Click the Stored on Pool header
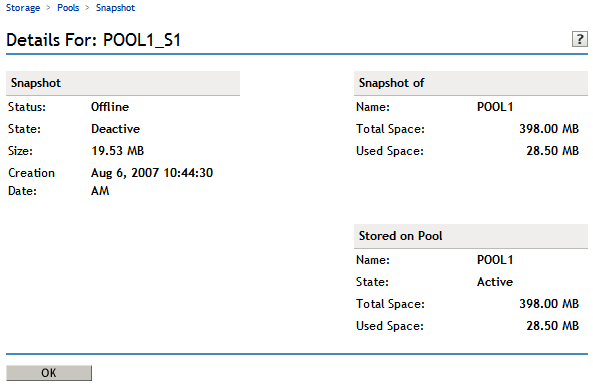Image resolution: width=593 pixels, height=386 pixels. [471, 236]
